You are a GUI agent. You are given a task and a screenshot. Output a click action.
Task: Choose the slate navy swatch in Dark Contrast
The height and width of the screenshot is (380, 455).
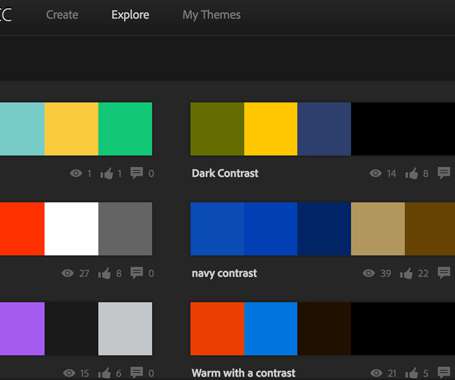tap(324, 129)
